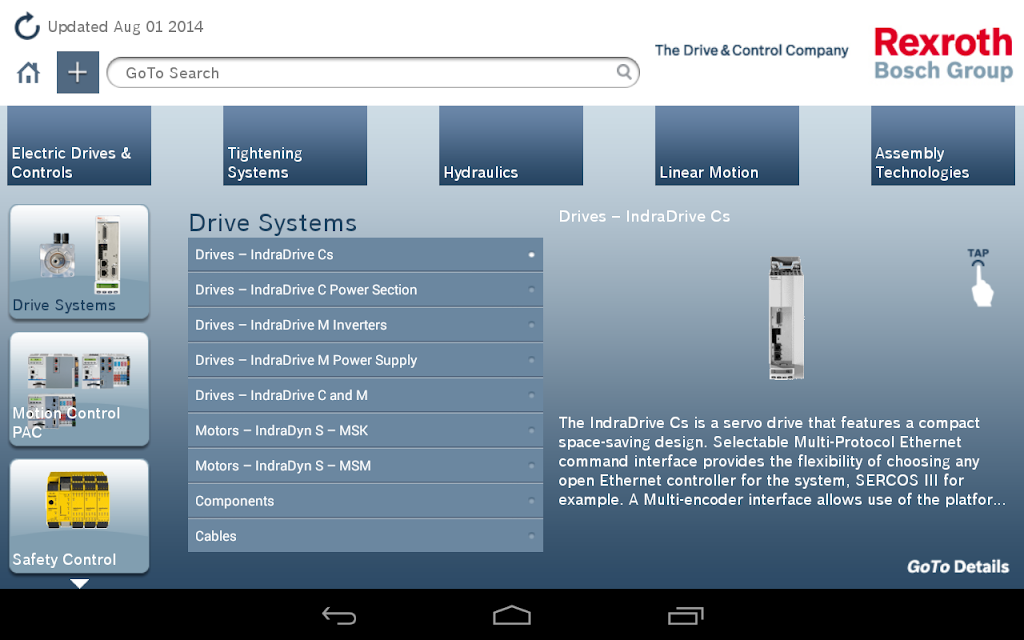This screenshot has width=1024, height=640.
Task: Switch to Linear Motion category
Action: coord(727,146)
